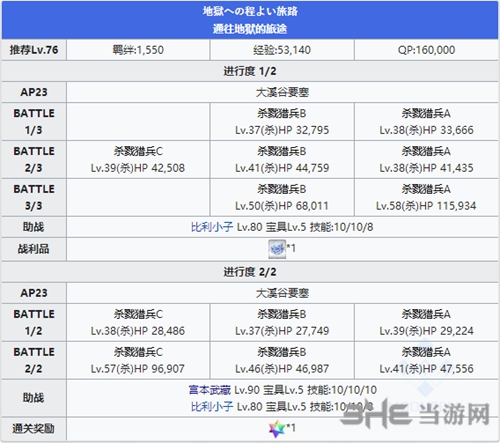Image resolution: width=500 pixels, height=443 pixels.
Task: Click enemy cell with HP 42,508
Action: [138, 159]
